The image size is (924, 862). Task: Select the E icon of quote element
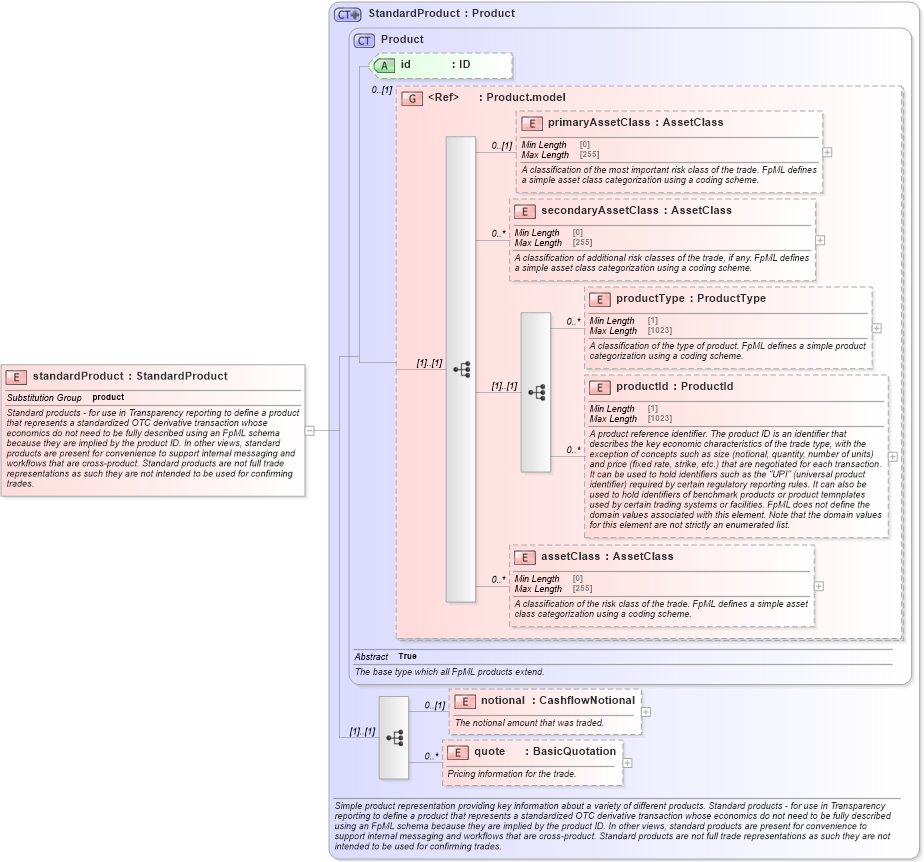point(457,751)
